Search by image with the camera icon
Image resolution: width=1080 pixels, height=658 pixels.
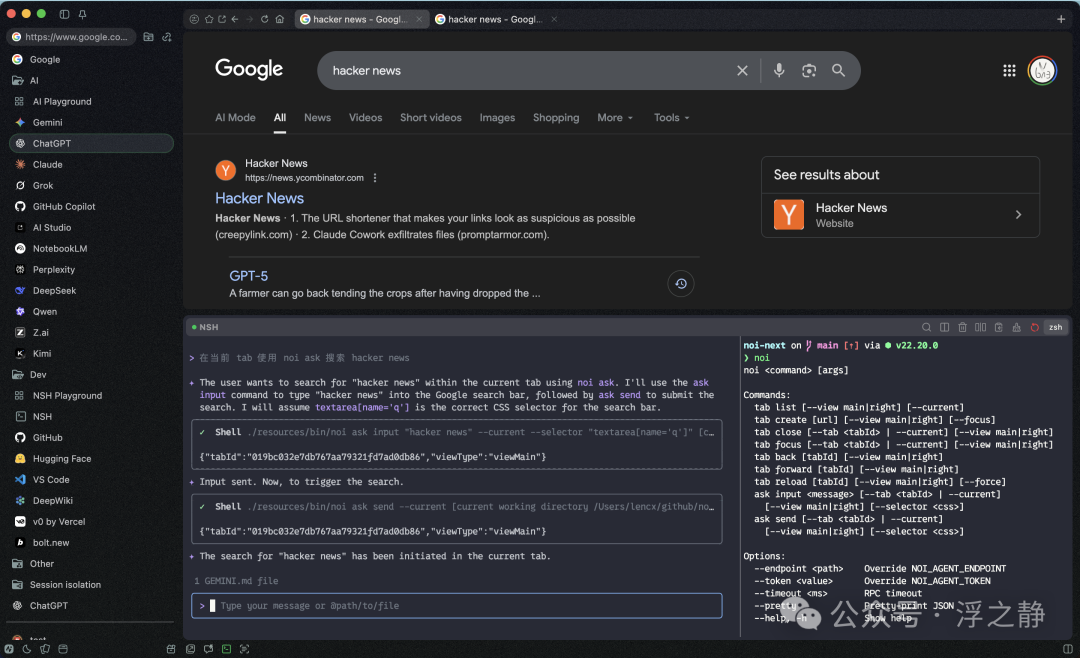[809, 70]
